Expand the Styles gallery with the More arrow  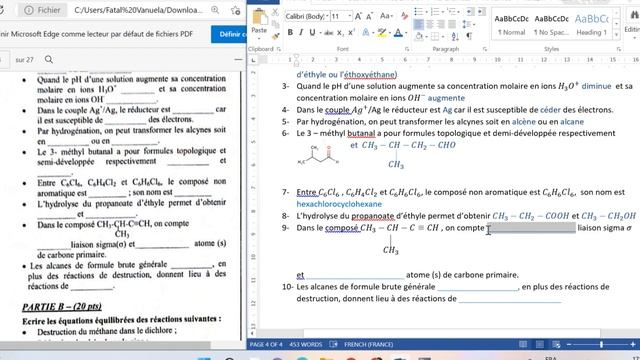point(616,36)
